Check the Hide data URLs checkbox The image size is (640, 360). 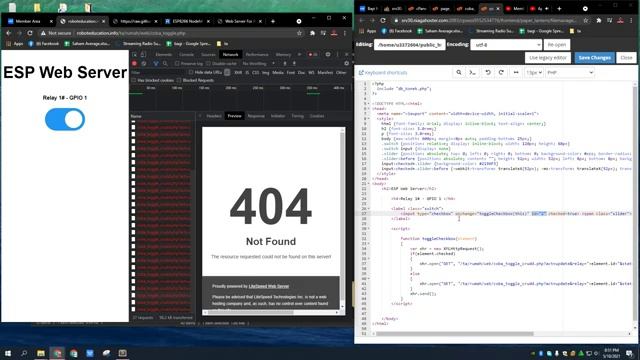coord(191,72)
